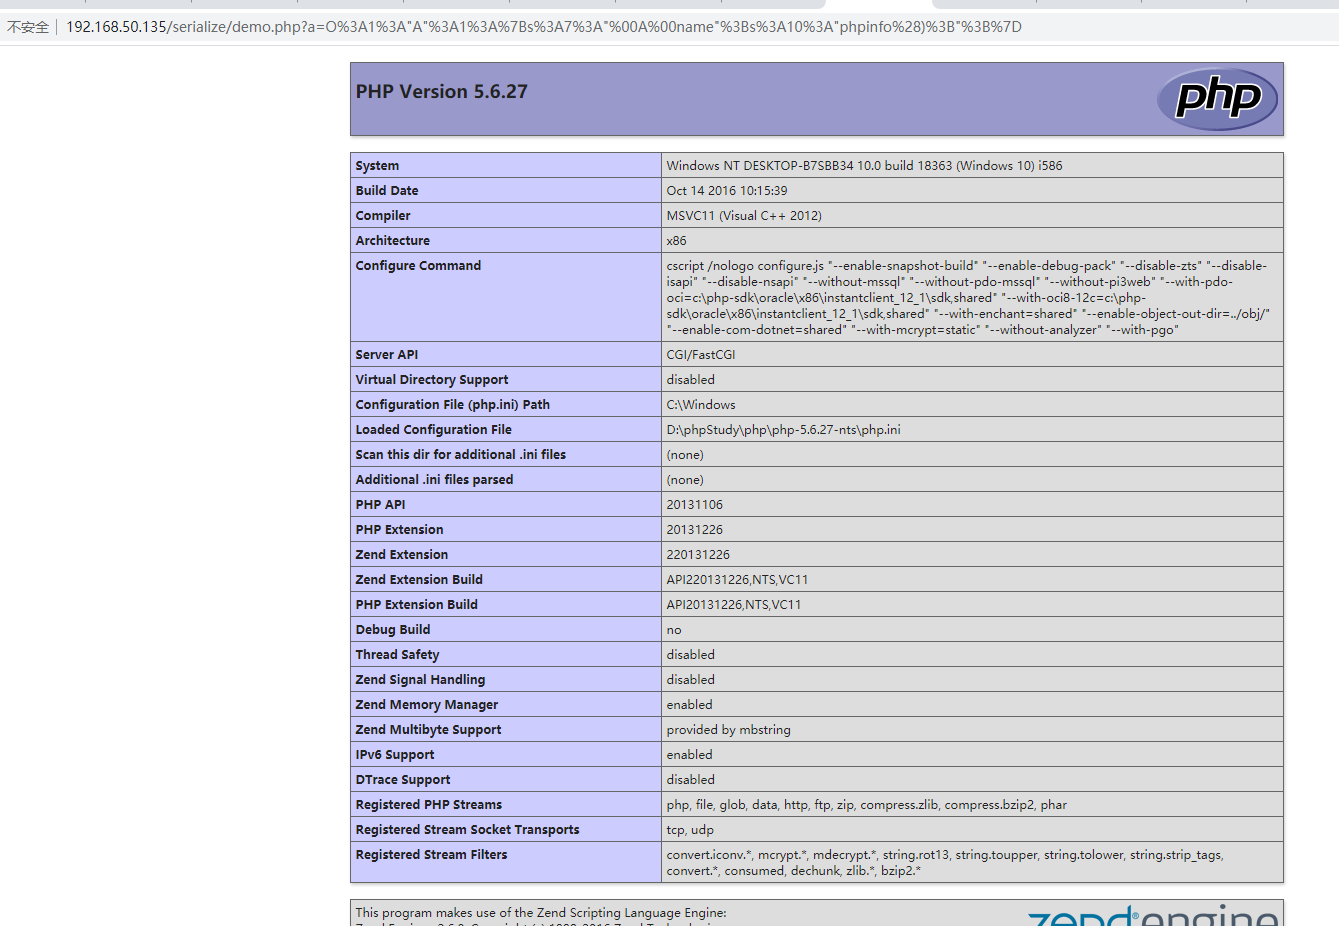The height and width of the screenshot is (926, 1339).
Task: Click the not-secure indicator beside the URL
Action: click(x=28, y=27)
